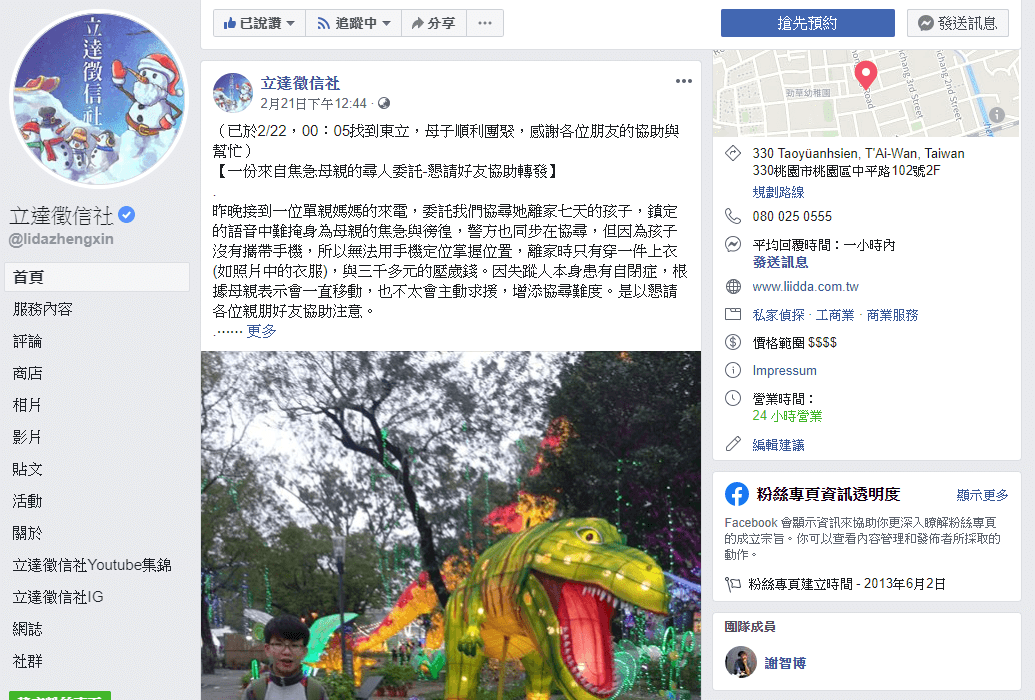Click the public globe icon by the post date
The image size is (1035, 700).
pos(384,103)
